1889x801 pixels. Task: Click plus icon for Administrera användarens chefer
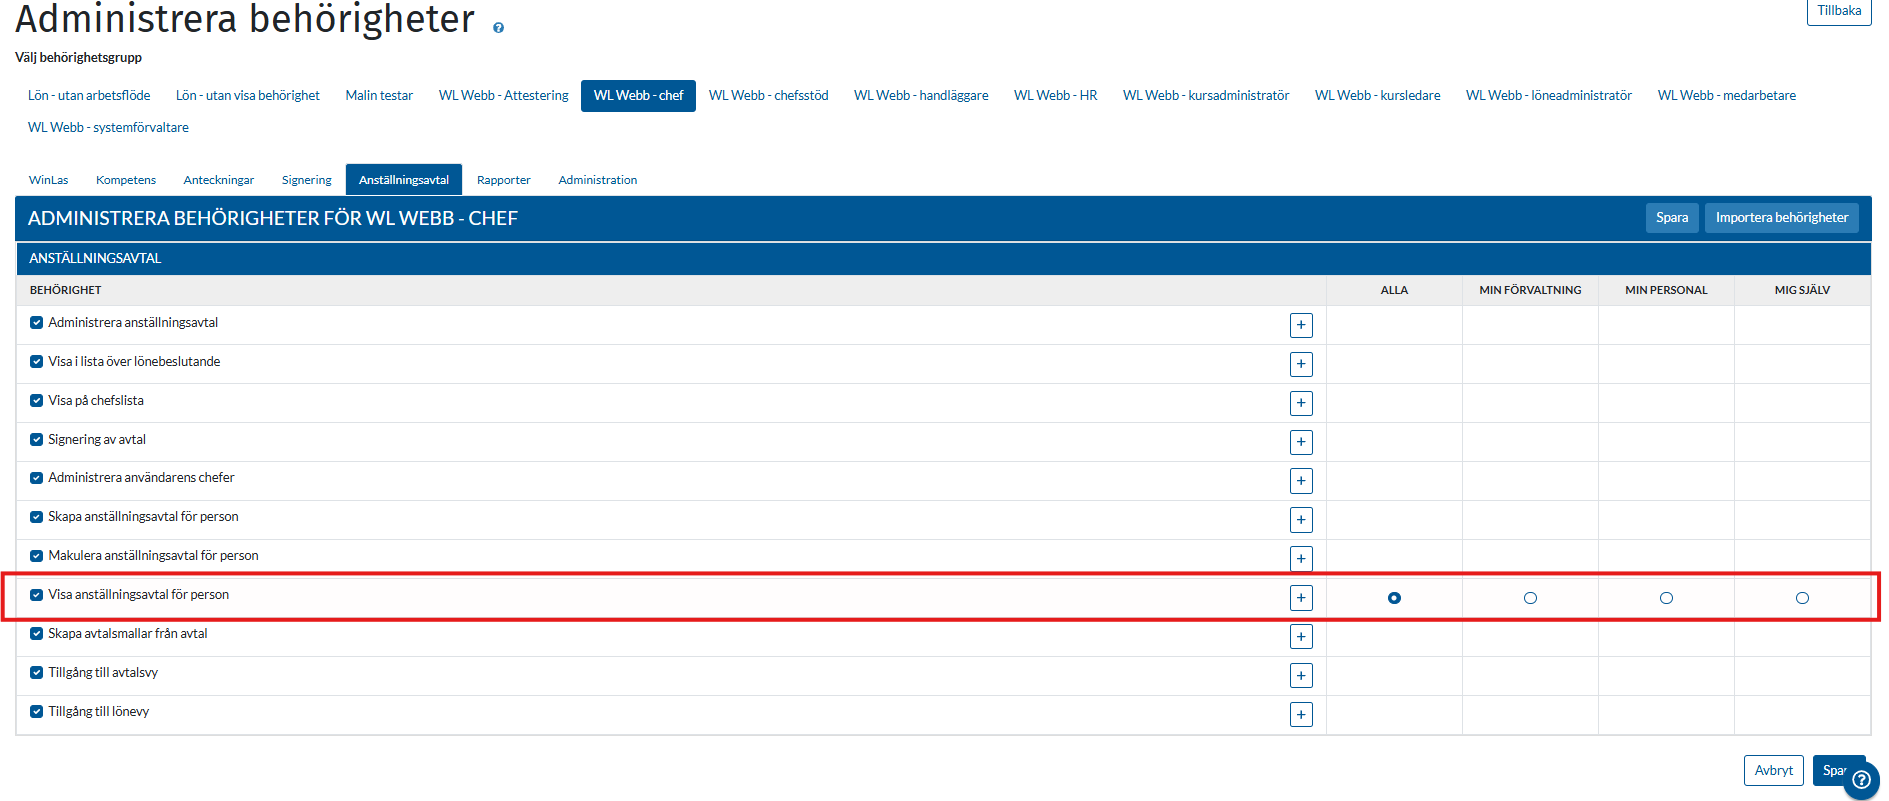(x=1300, y=481)
